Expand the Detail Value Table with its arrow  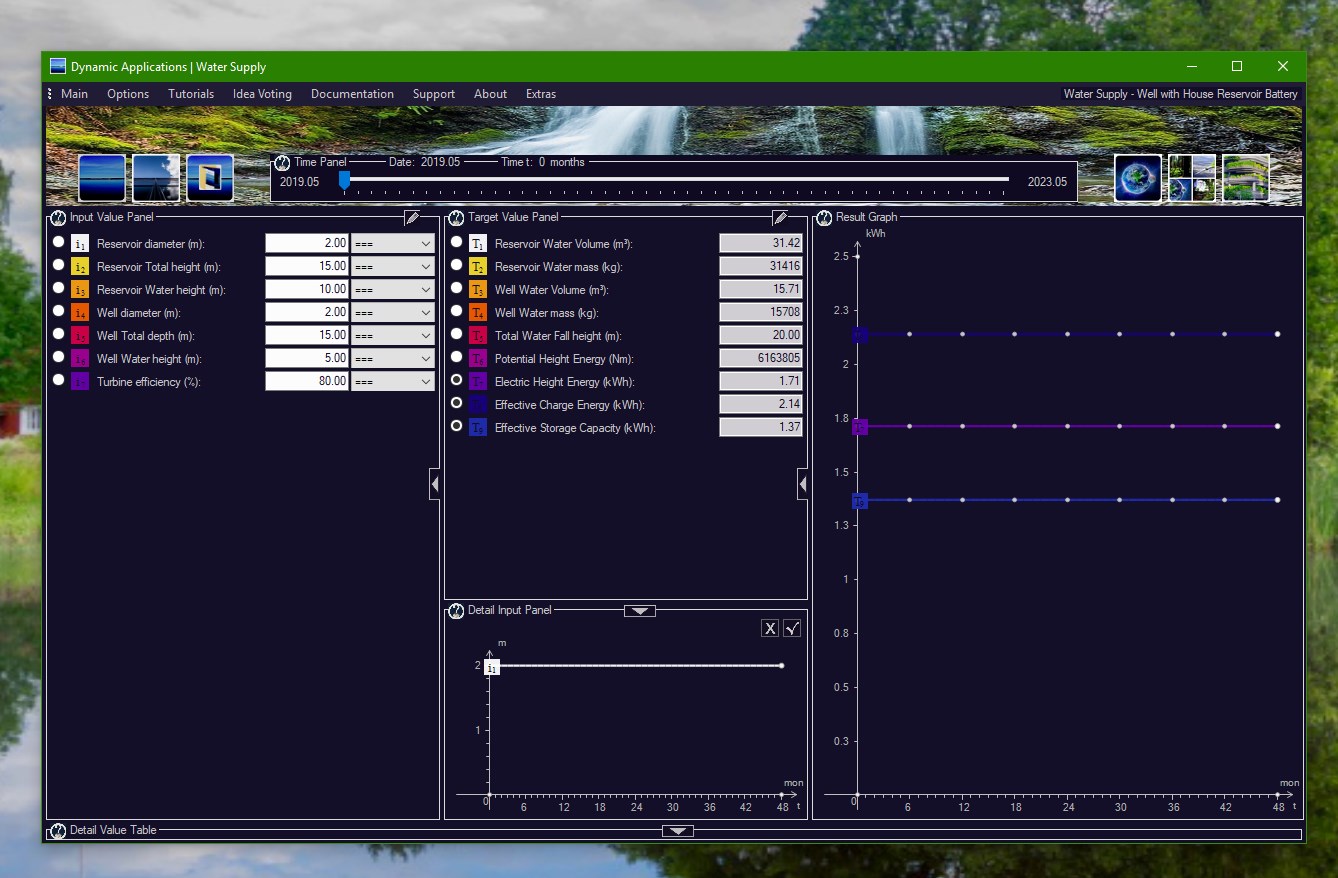pos(678,831)
